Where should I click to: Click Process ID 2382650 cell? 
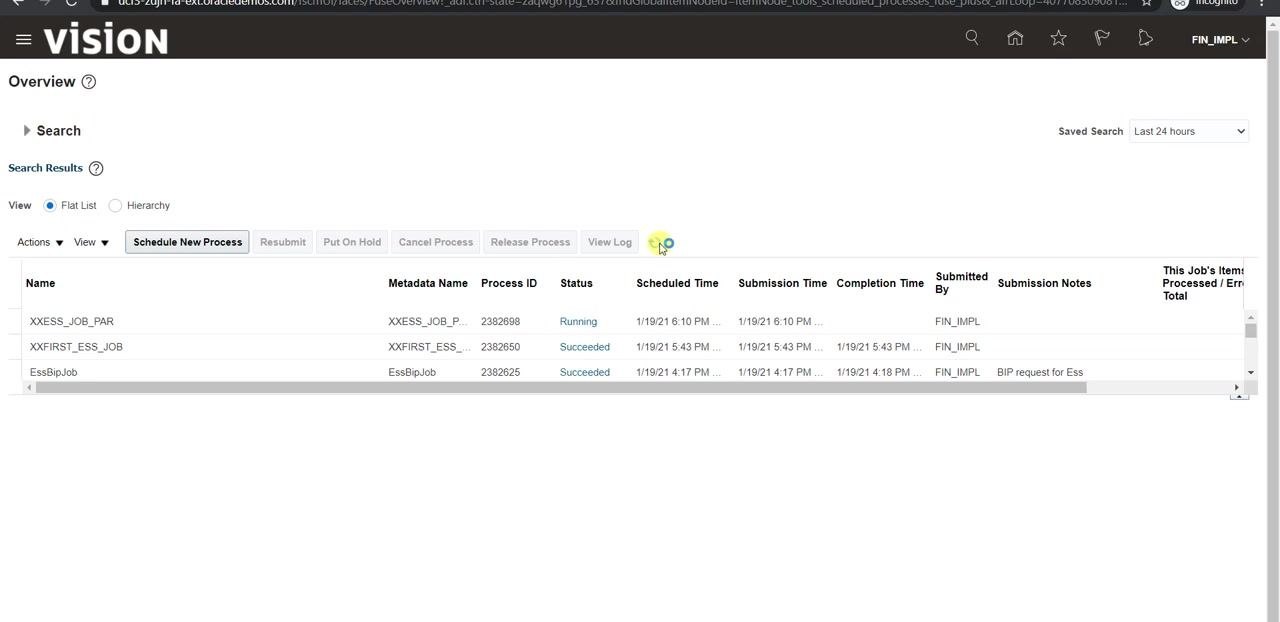(x=500, y=347)
